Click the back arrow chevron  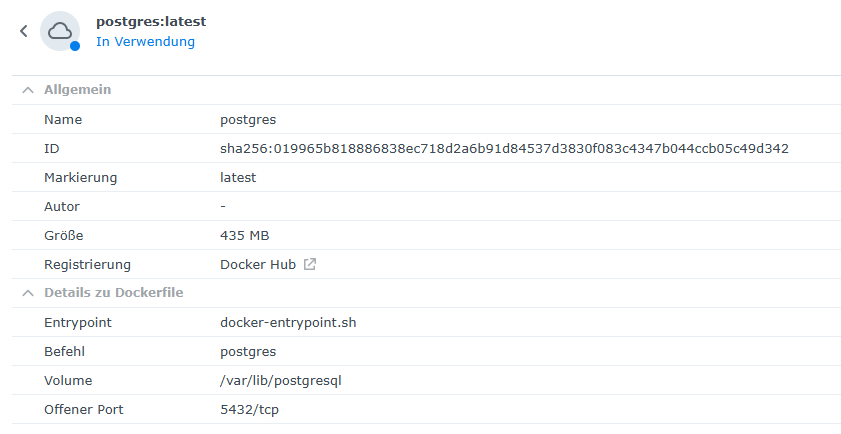point(24,31)
